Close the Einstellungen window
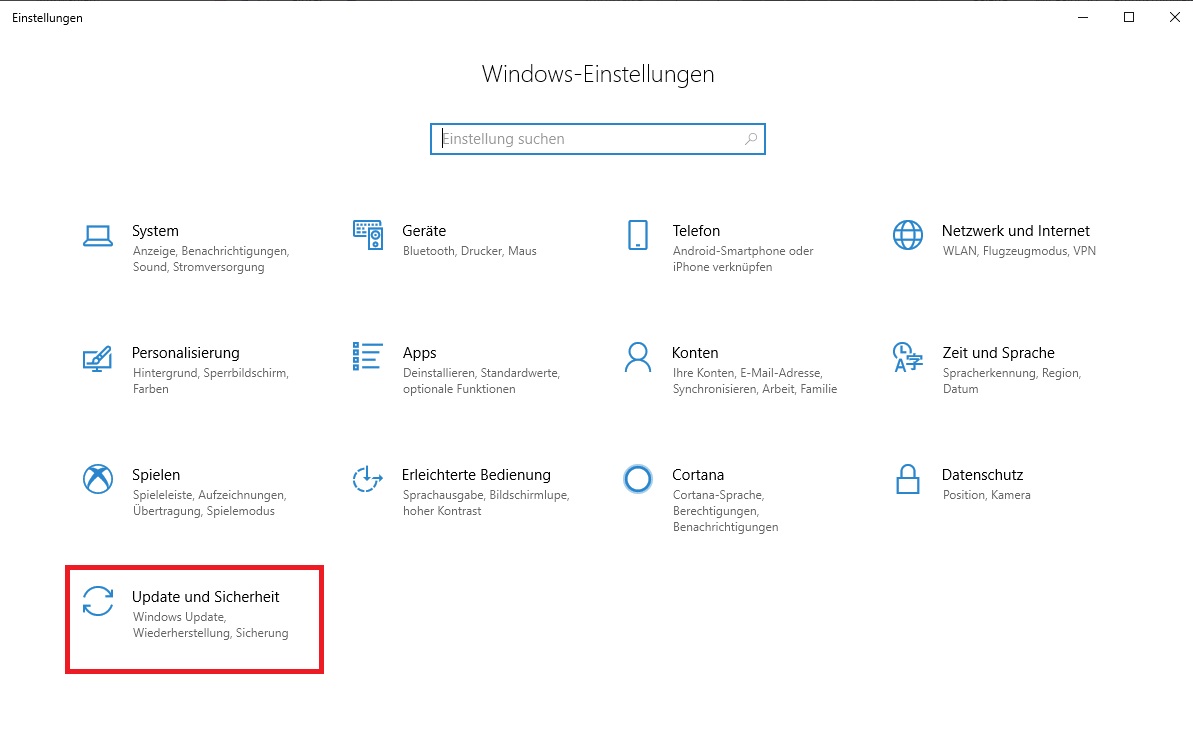 click(x=1174, y=18)
